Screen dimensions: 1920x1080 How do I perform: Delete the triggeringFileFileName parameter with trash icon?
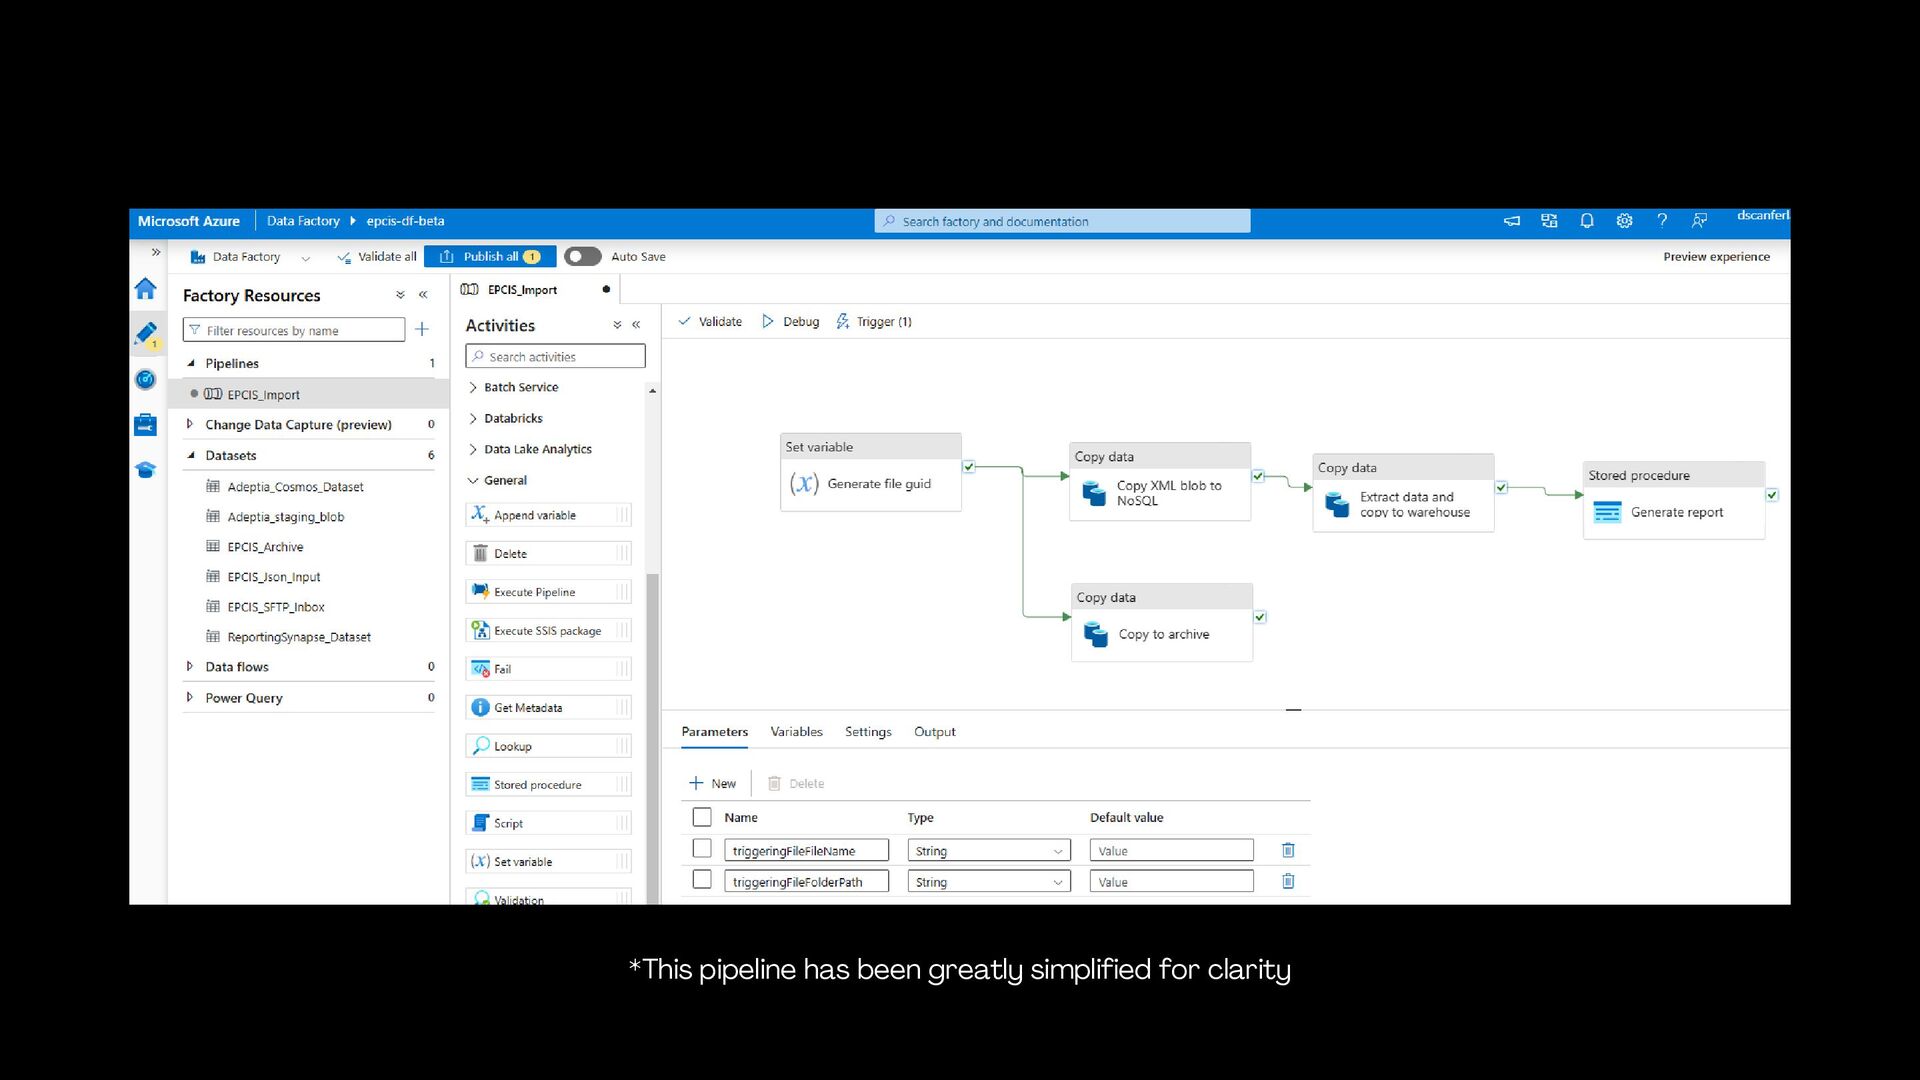click(1288, 850)
